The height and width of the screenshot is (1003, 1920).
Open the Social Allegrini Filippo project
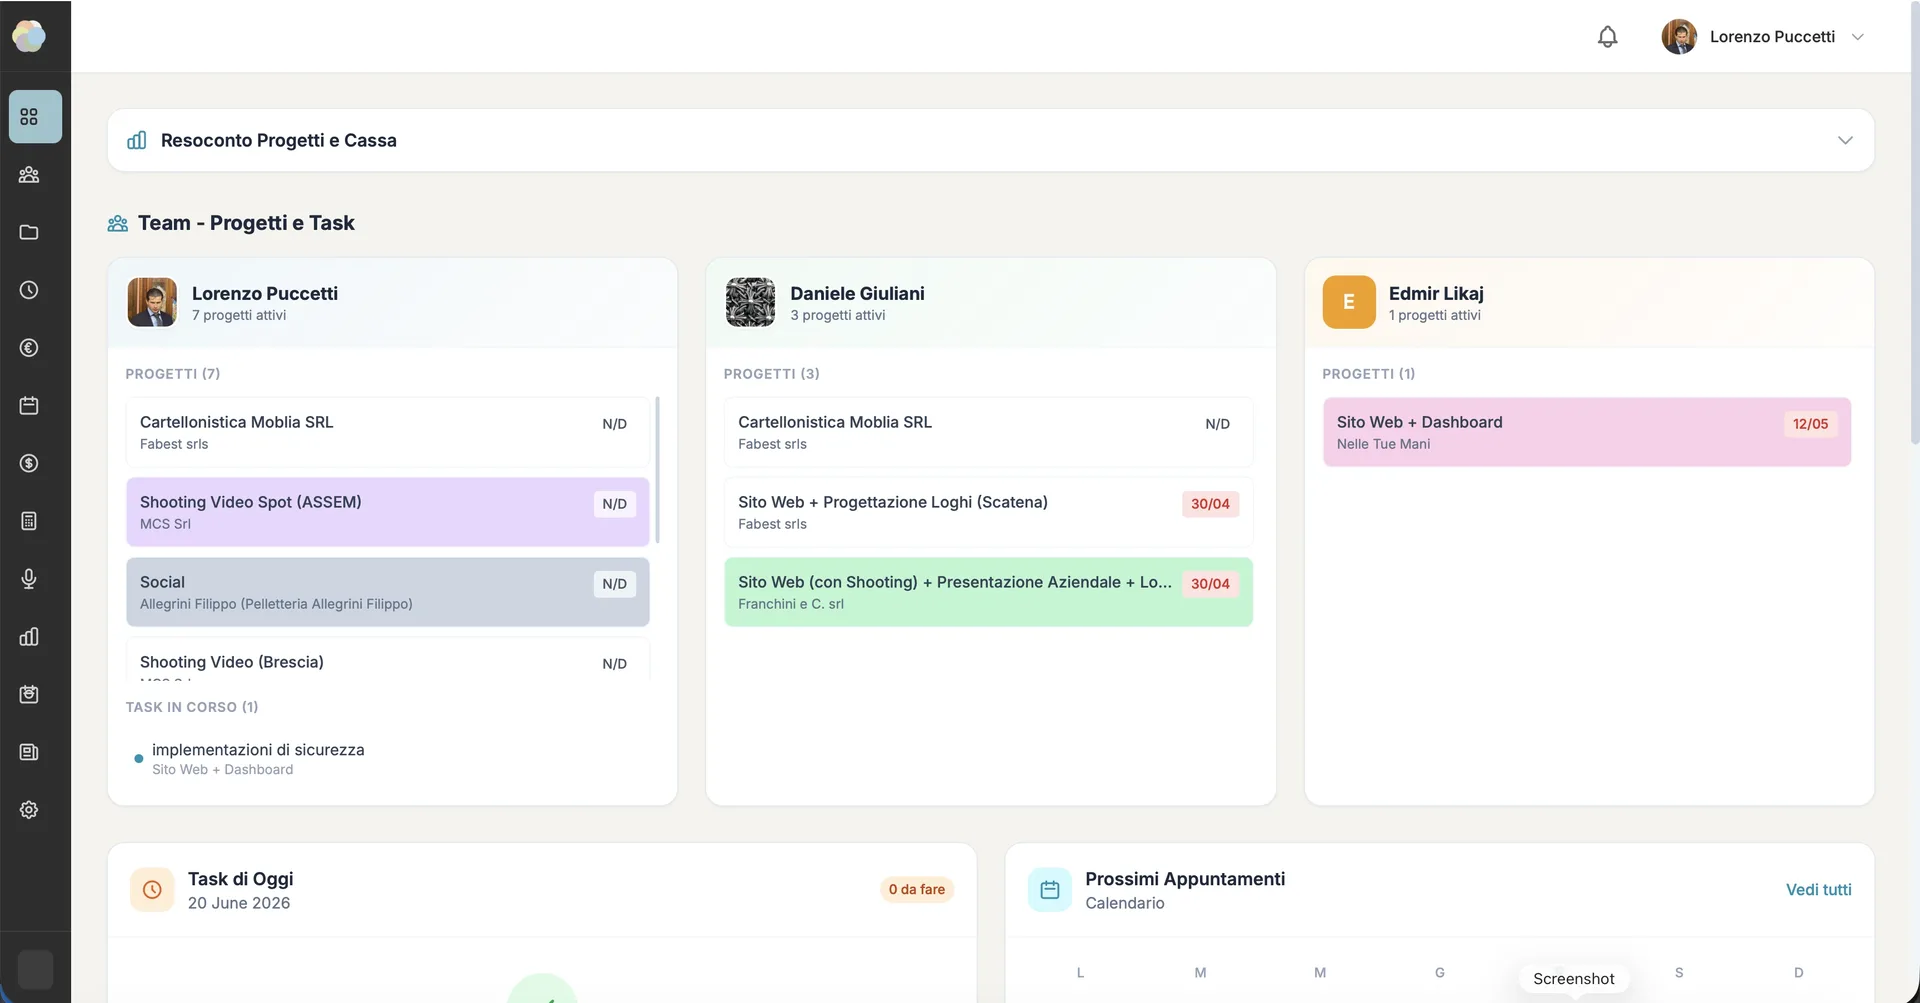click(388, 592)
